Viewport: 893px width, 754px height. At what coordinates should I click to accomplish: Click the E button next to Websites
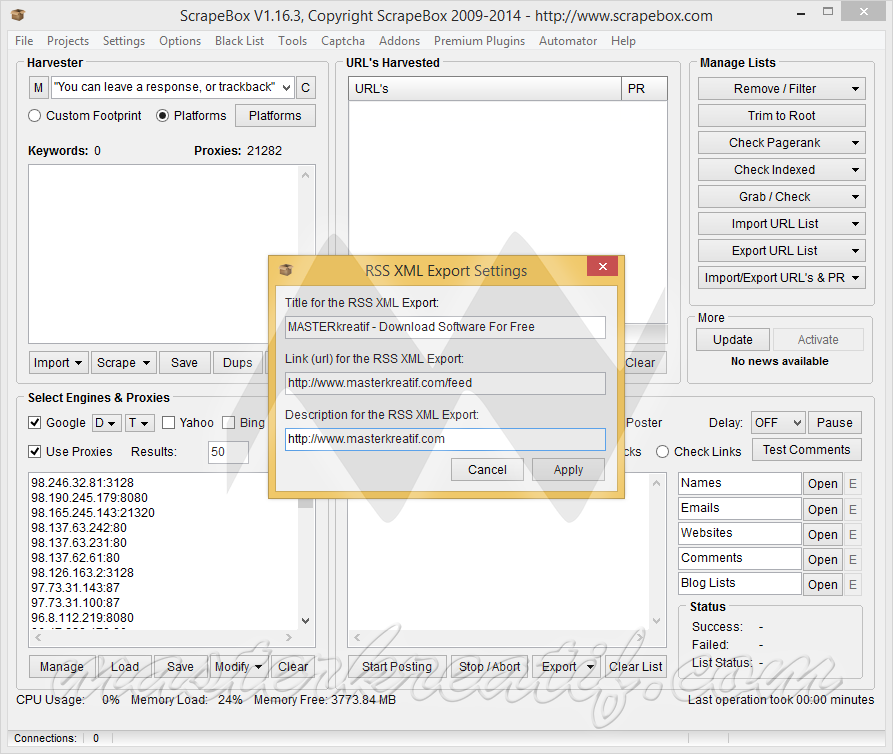pyautogui.click(x=853, y=534)
